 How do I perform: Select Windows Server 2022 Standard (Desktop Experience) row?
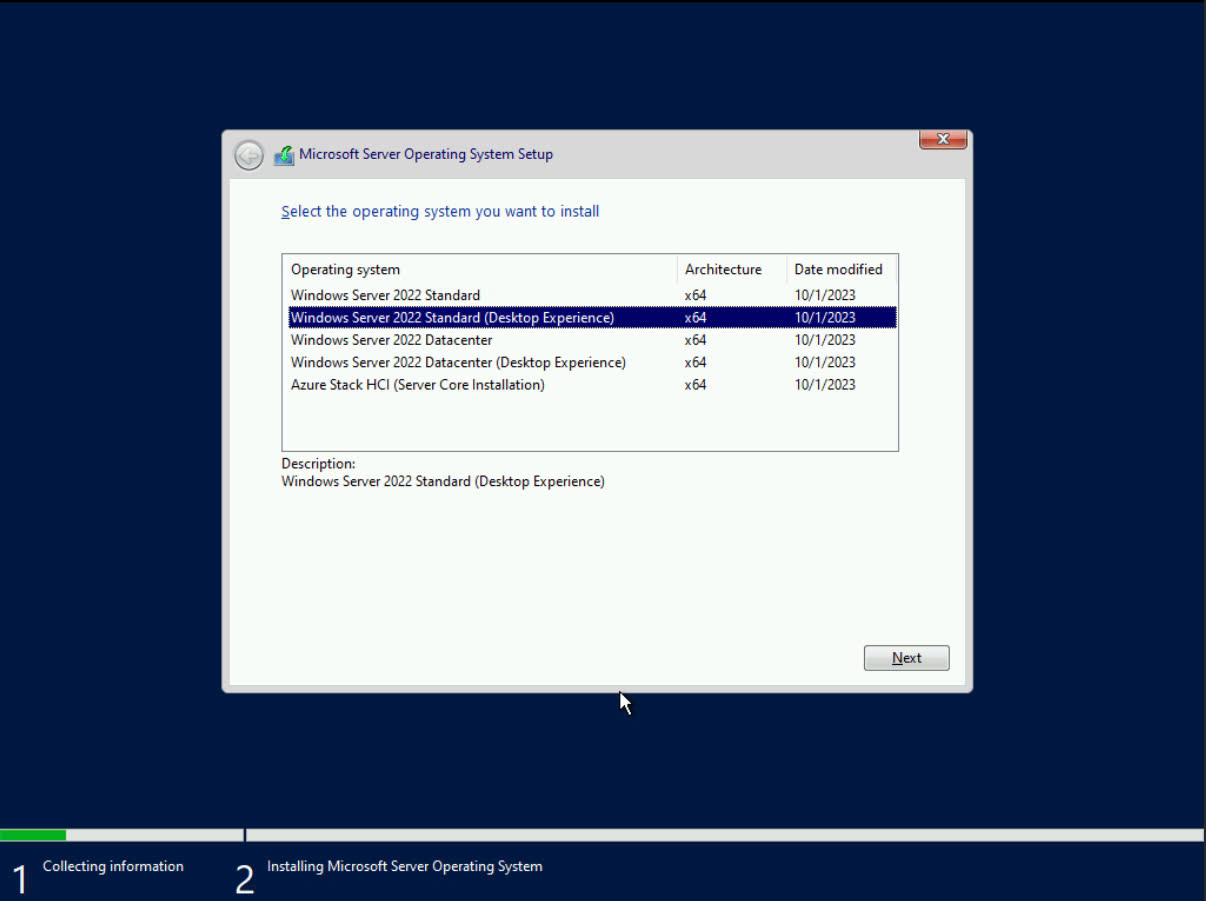coord(592,317)
